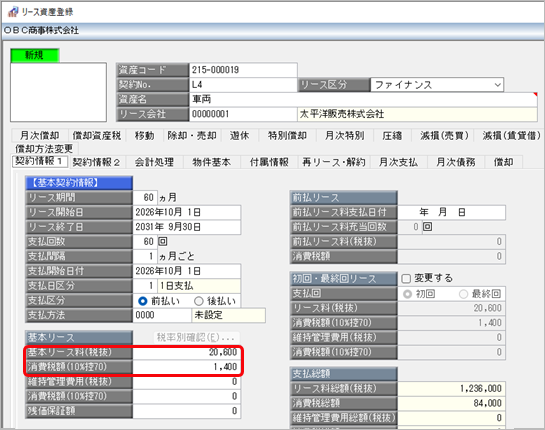Open the 会計処理 tab
Screen dimensions: 545x430
point(154,162)
